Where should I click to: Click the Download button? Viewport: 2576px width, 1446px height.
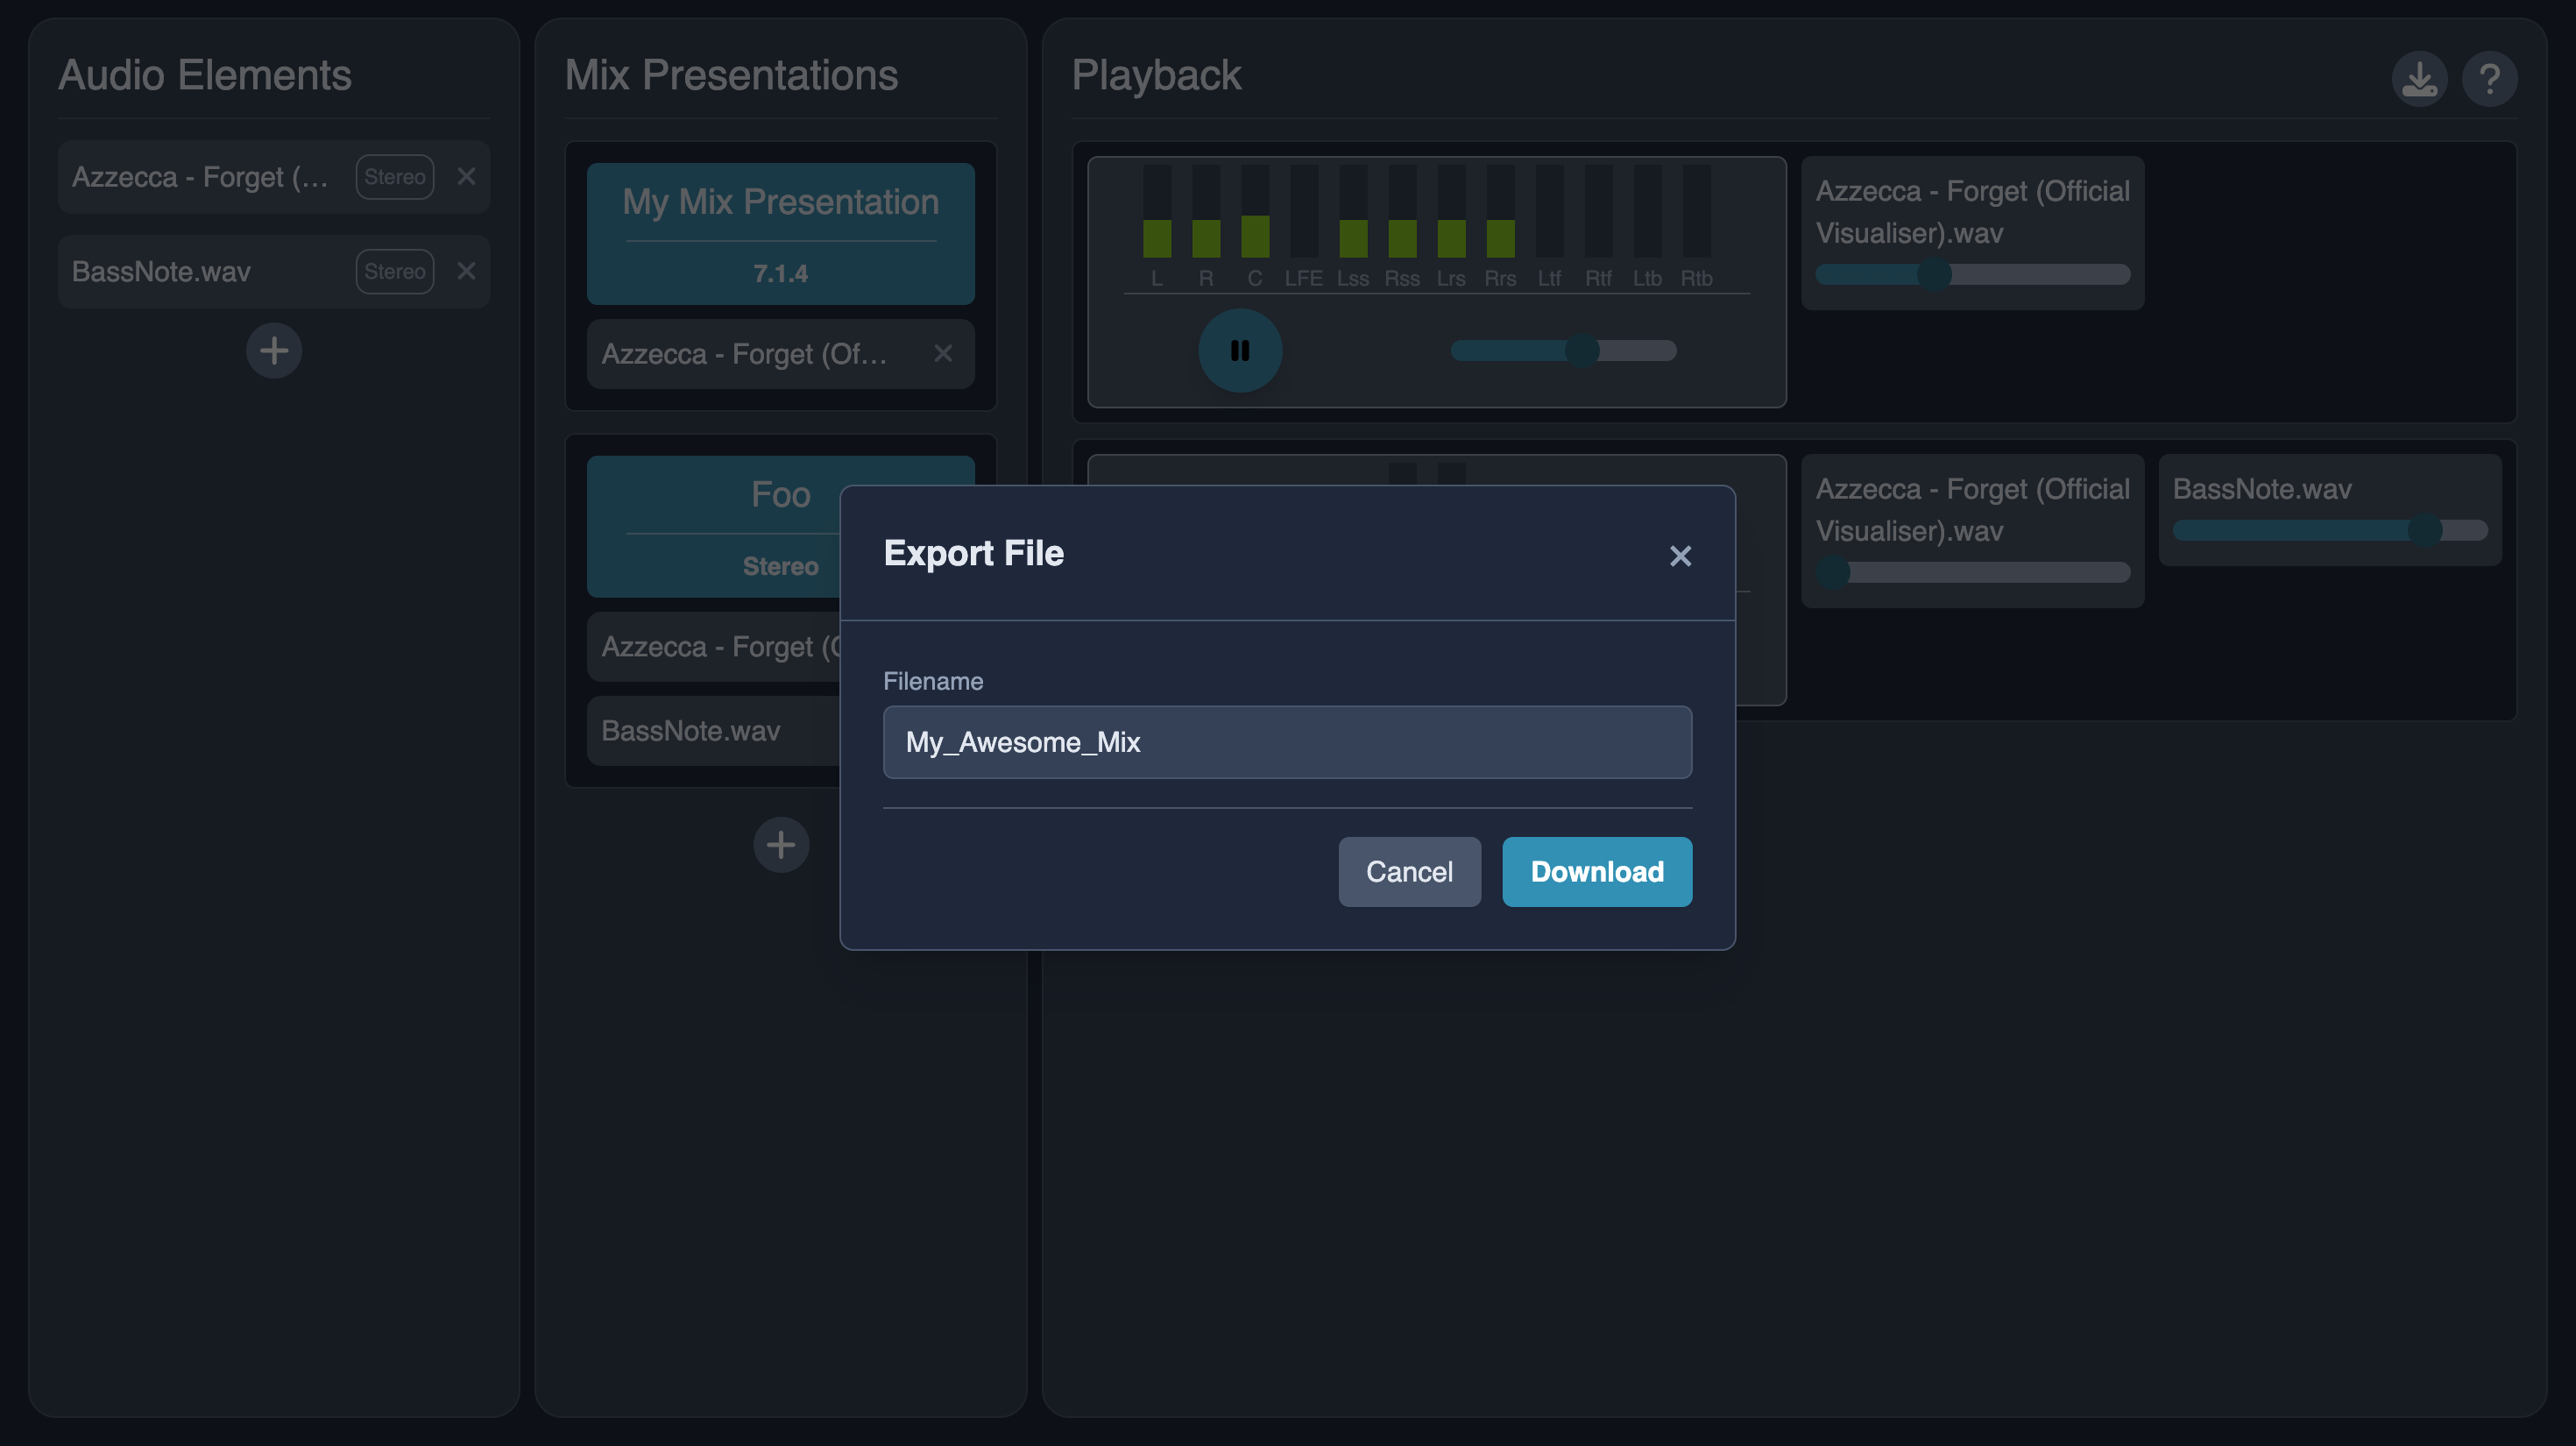coord(1597,872)
